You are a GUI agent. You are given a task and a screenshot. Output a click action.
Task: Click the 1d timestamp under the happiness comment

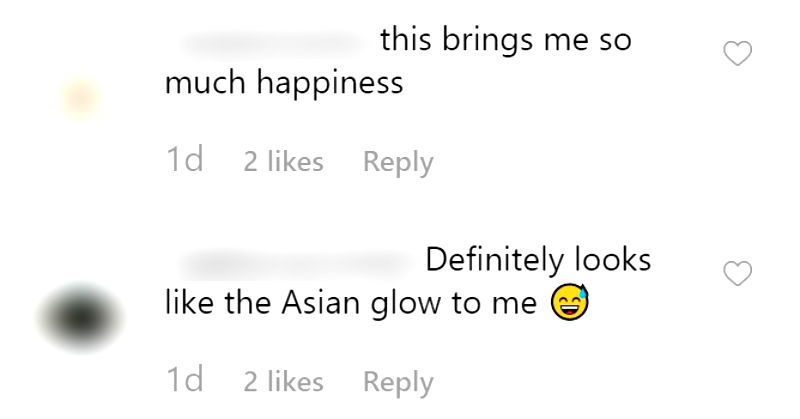coord(184,161)
